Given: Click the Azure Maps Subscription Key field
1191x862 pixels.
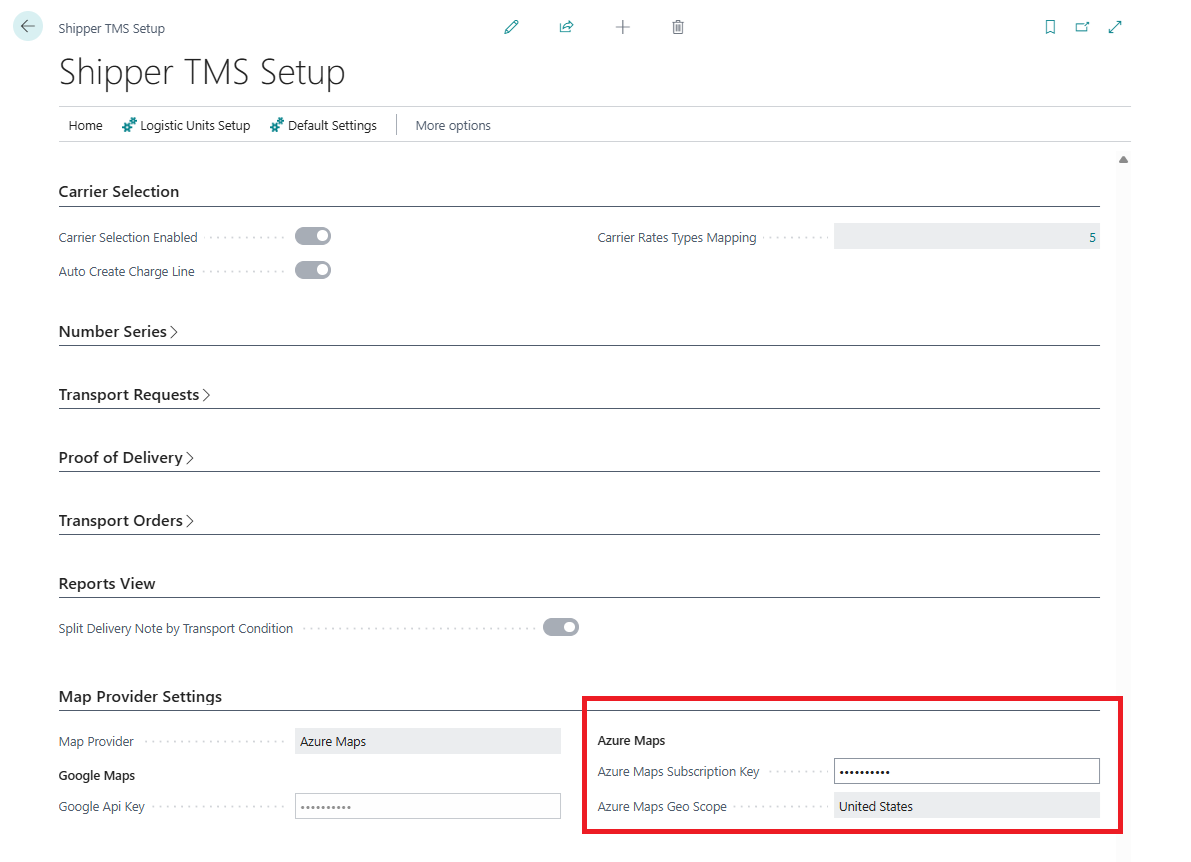Looking at the screenshot, I should coord(966,770).
